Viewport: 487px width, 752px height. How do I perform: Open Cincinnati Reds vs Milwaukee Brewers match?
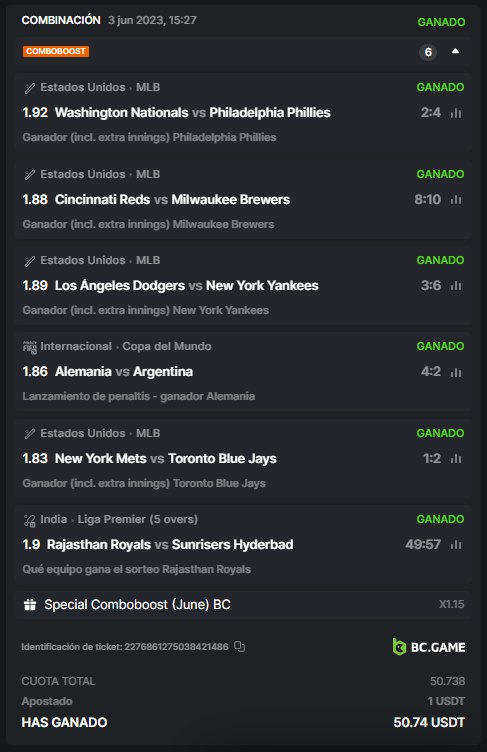pyautogui.click(x=172, y=200)
